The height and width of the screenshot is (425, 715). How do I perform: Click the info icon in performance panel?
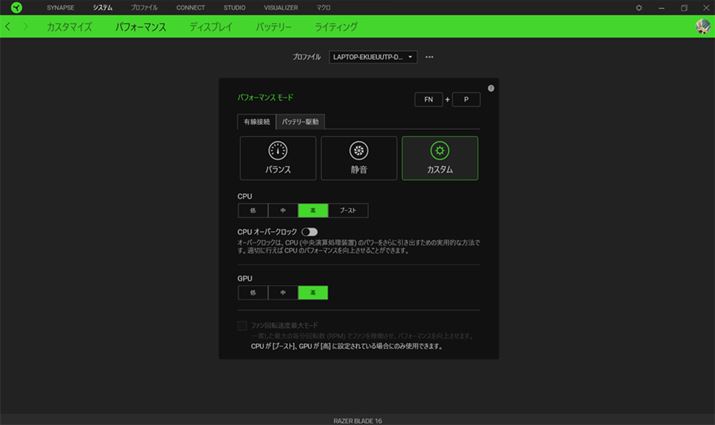[x=491, y=88]
